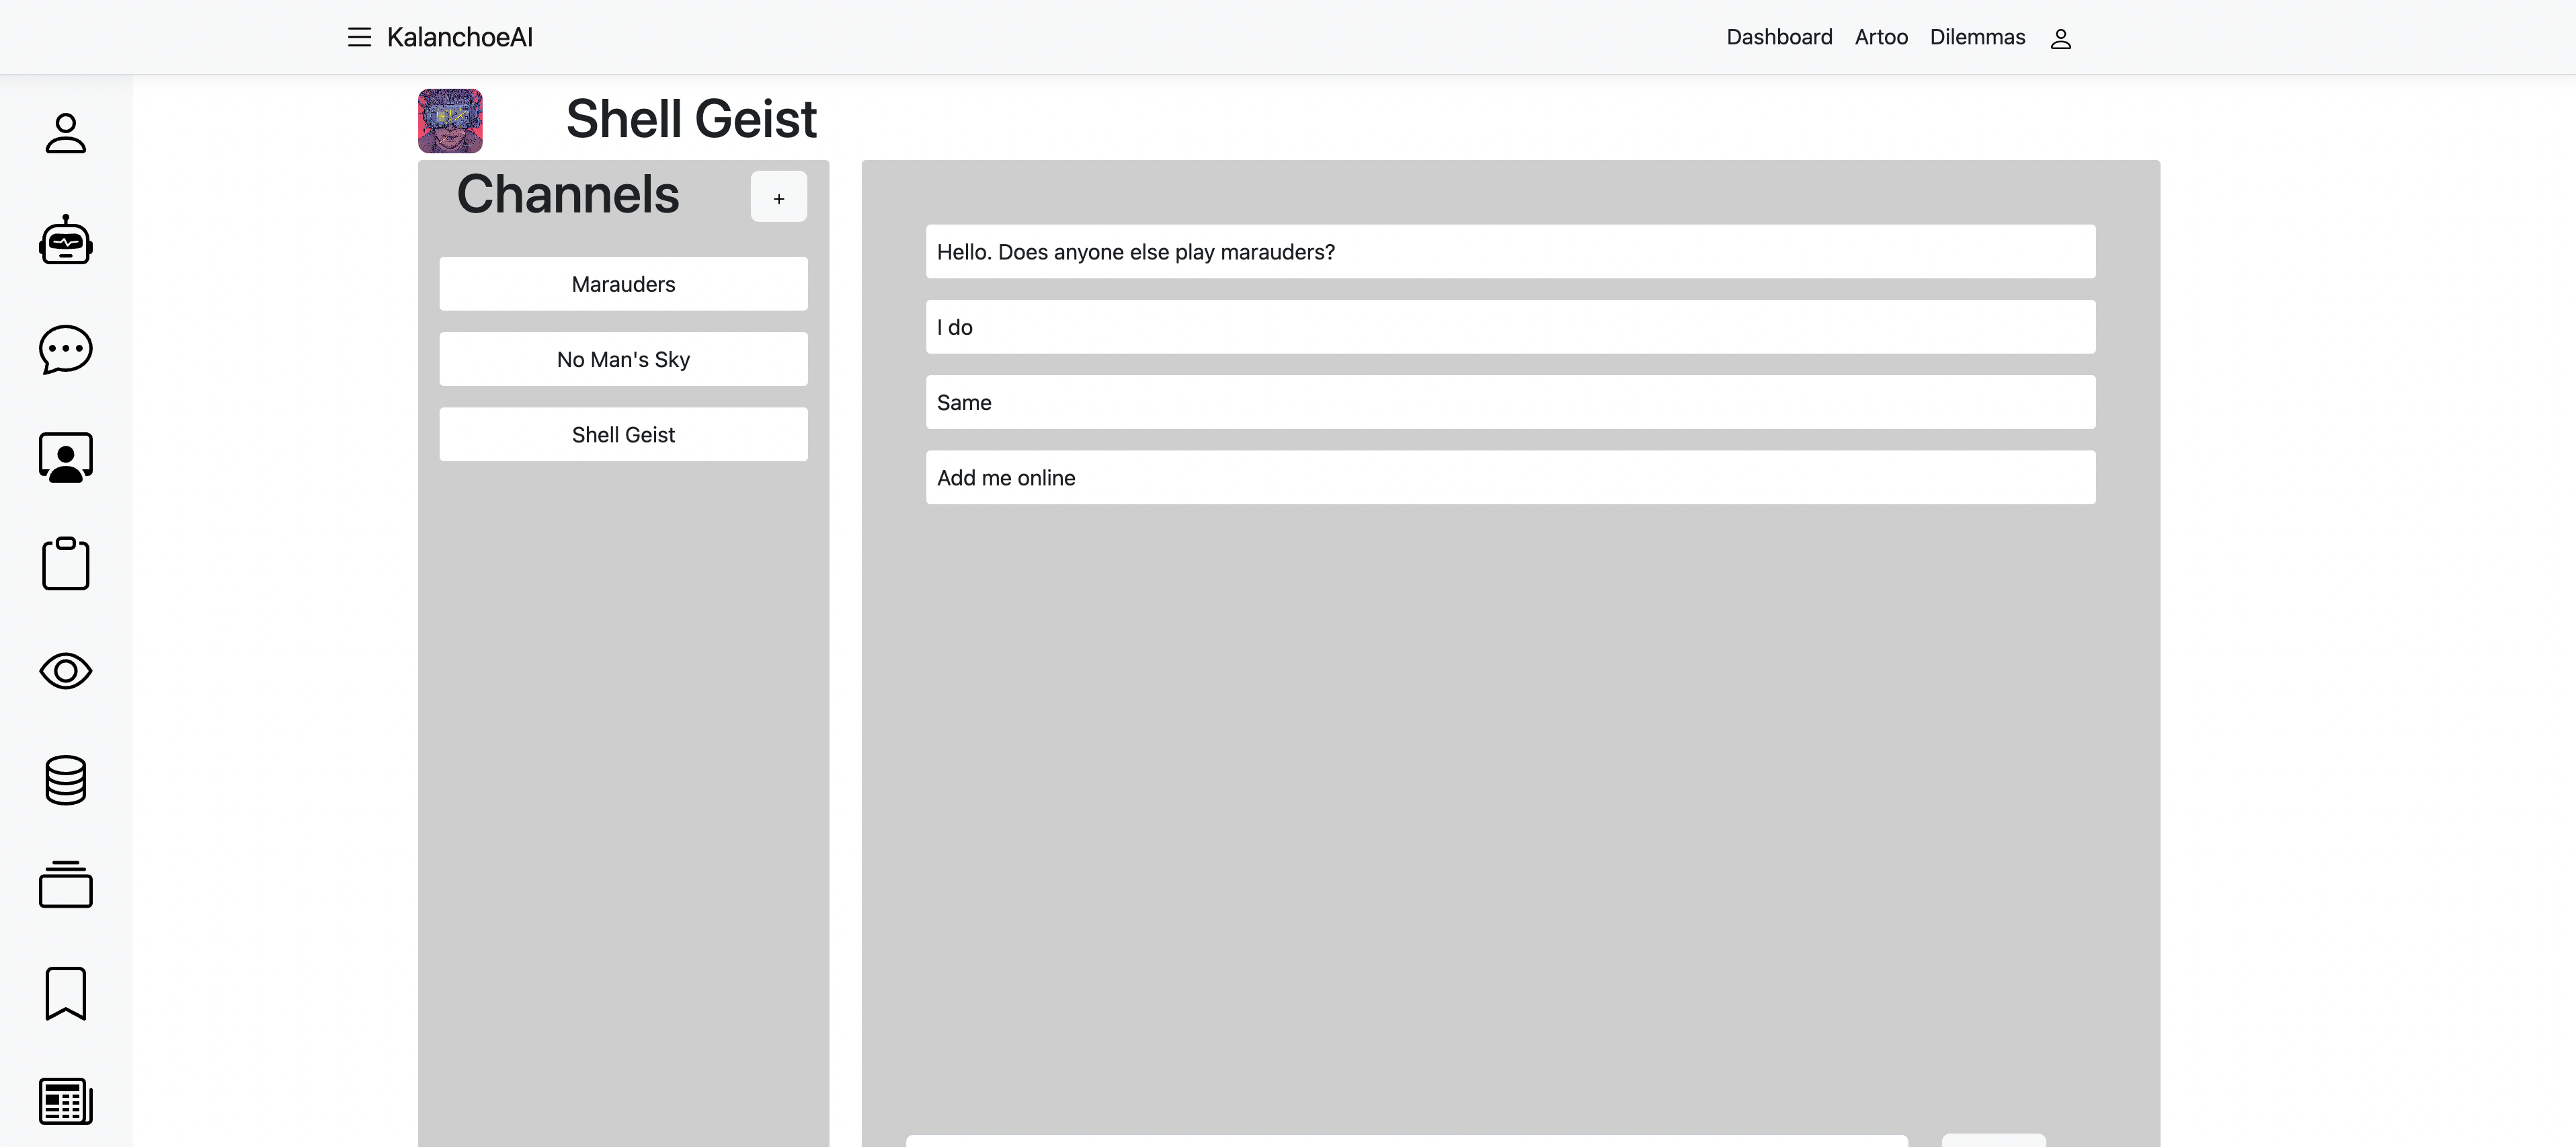This screenshot has width=2576, height=1147.
Task: Click the Shell Geist avatar thumbnail
Action: click(x=450, y=120)
